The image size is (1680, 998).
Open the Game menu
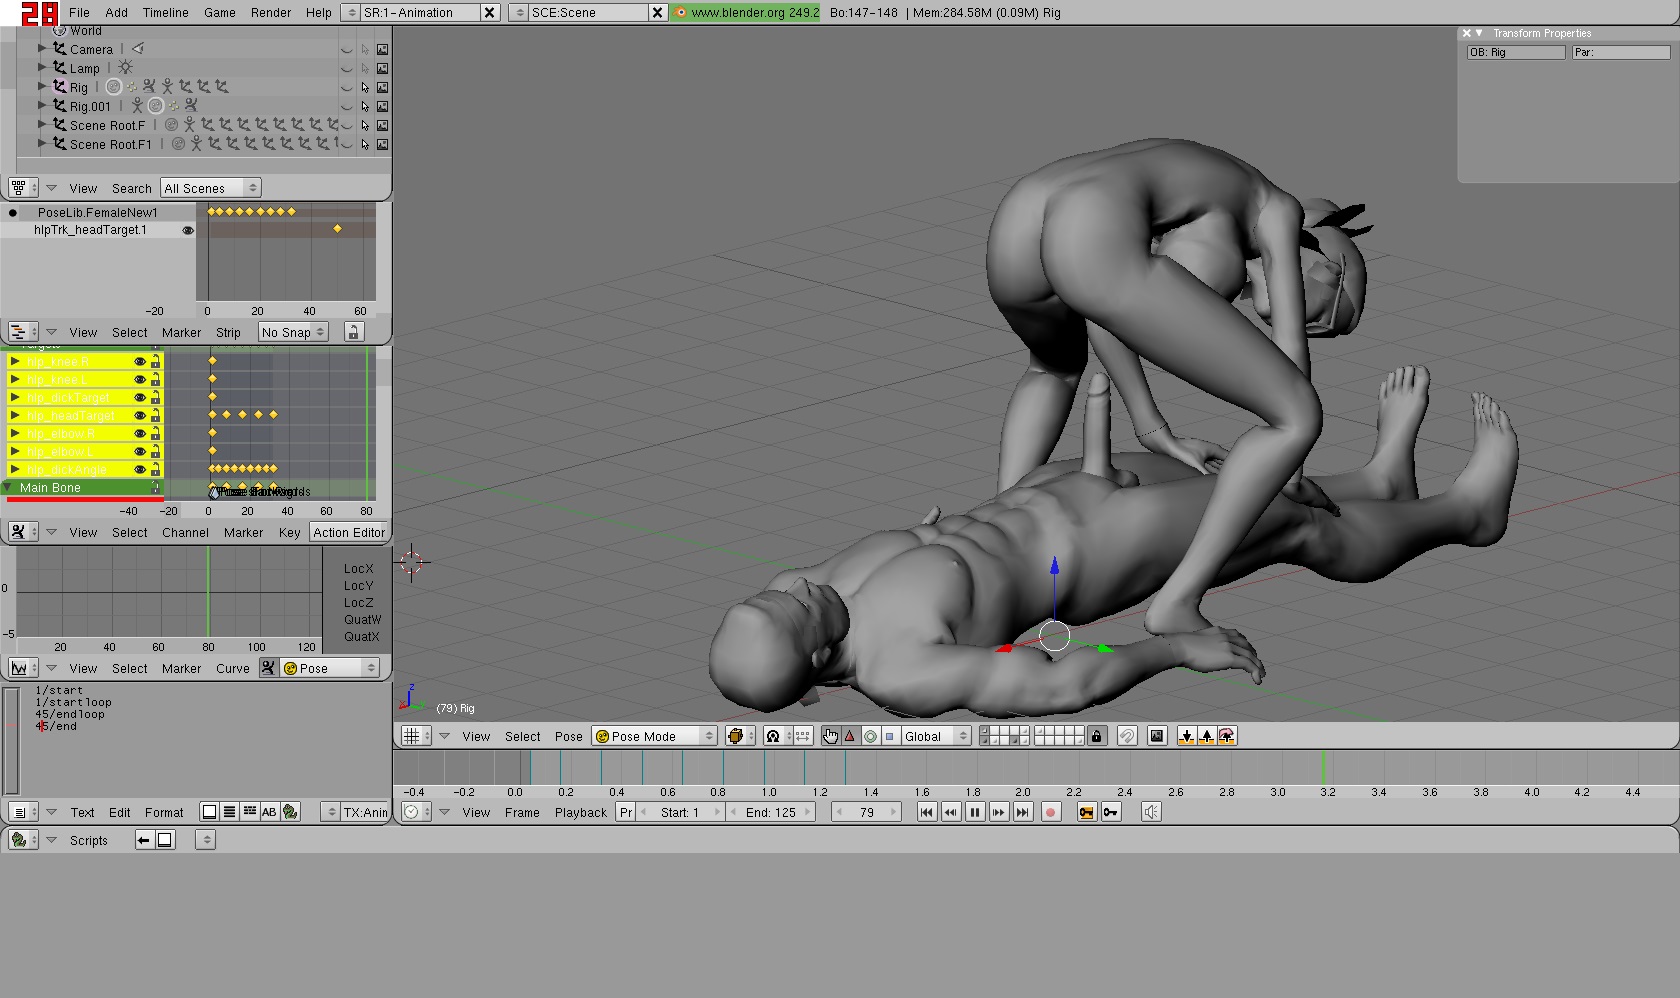(x=220, y=12)
